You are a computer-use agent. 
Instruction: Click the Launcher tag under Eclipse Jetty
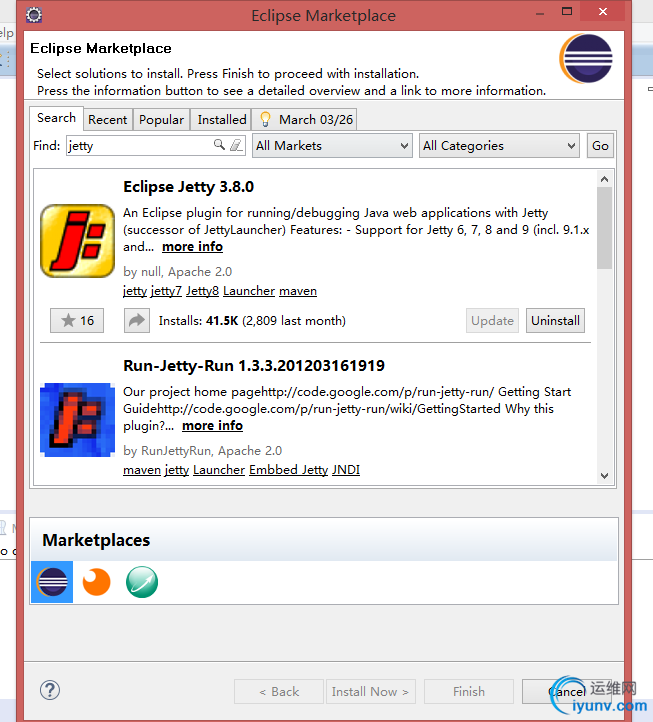click(249, 291)
